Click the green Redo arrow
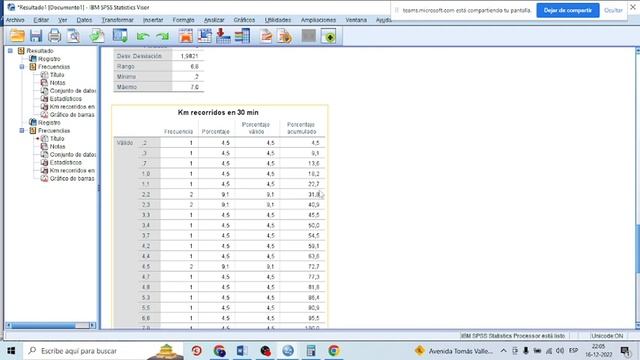The image size is (640, 360). tap(162, 37)
